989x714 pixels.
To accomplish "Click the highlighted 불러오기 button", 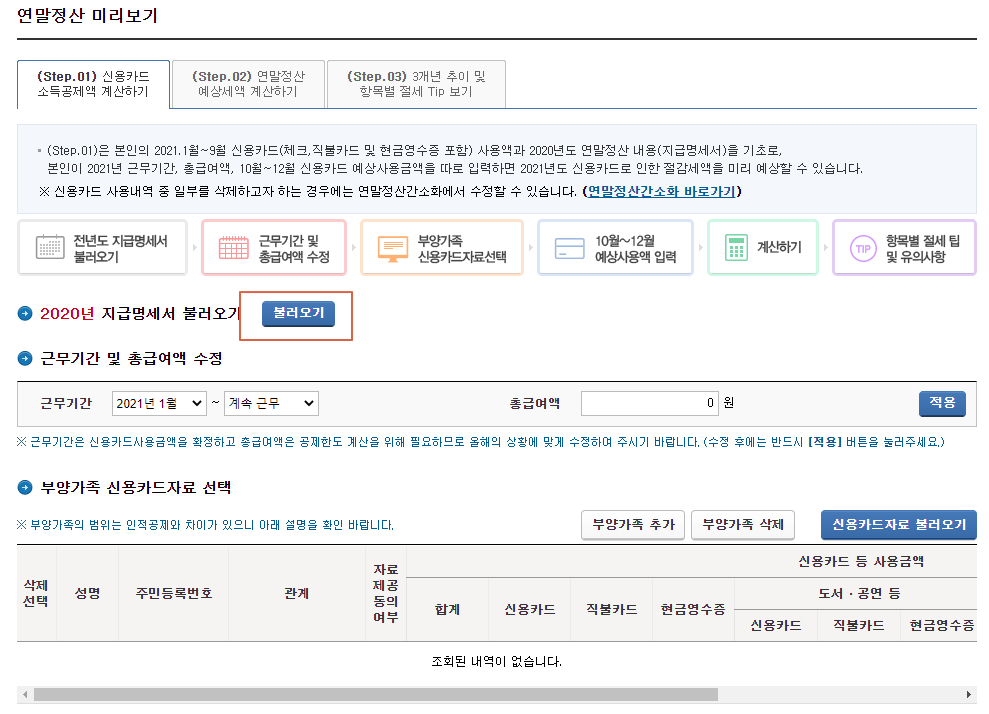I will (295, 315).
